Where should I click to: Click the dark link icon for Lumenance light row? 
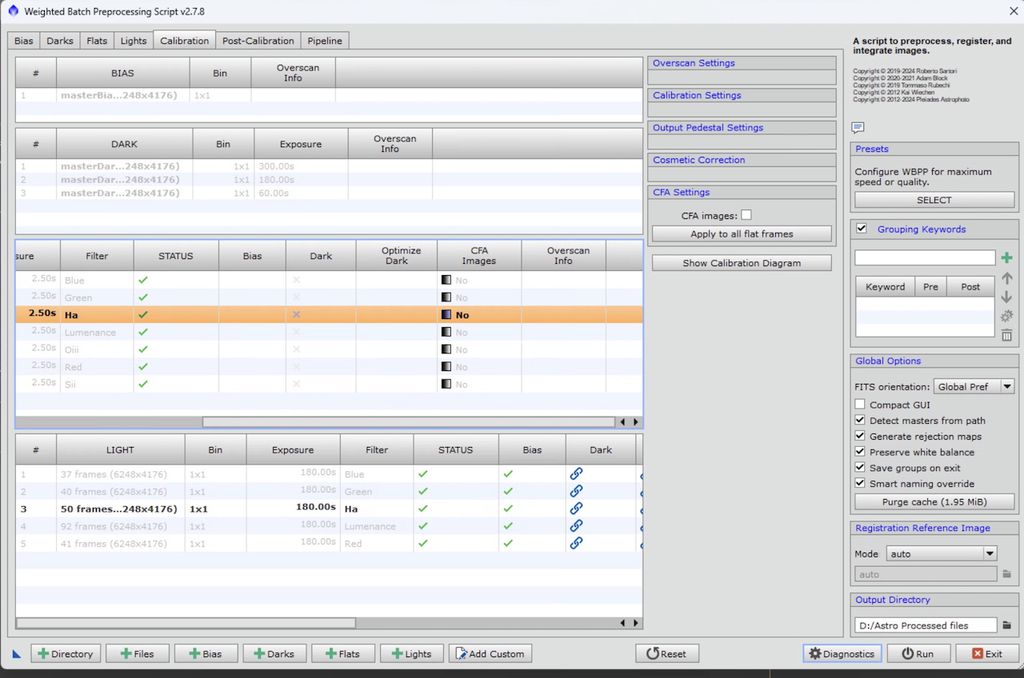576,526
